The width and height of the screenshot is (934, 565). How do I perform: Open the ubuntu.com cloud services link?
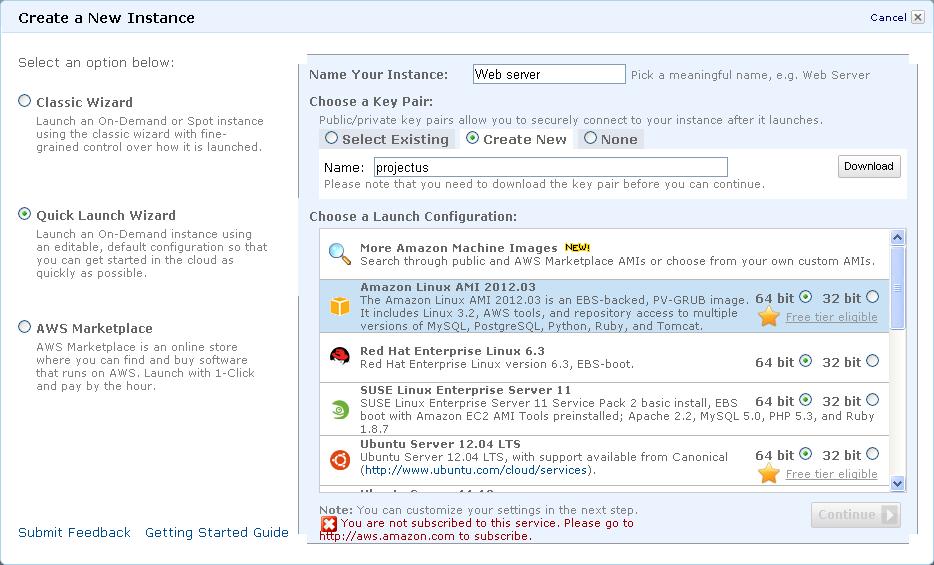476,470
